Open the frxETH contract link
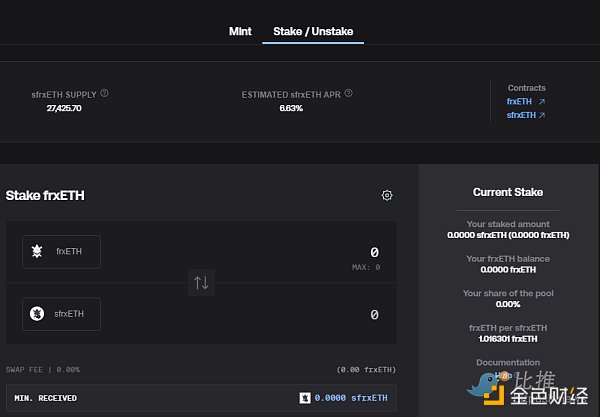This screenshot has width=600, height=417. [x=519, y=101]
